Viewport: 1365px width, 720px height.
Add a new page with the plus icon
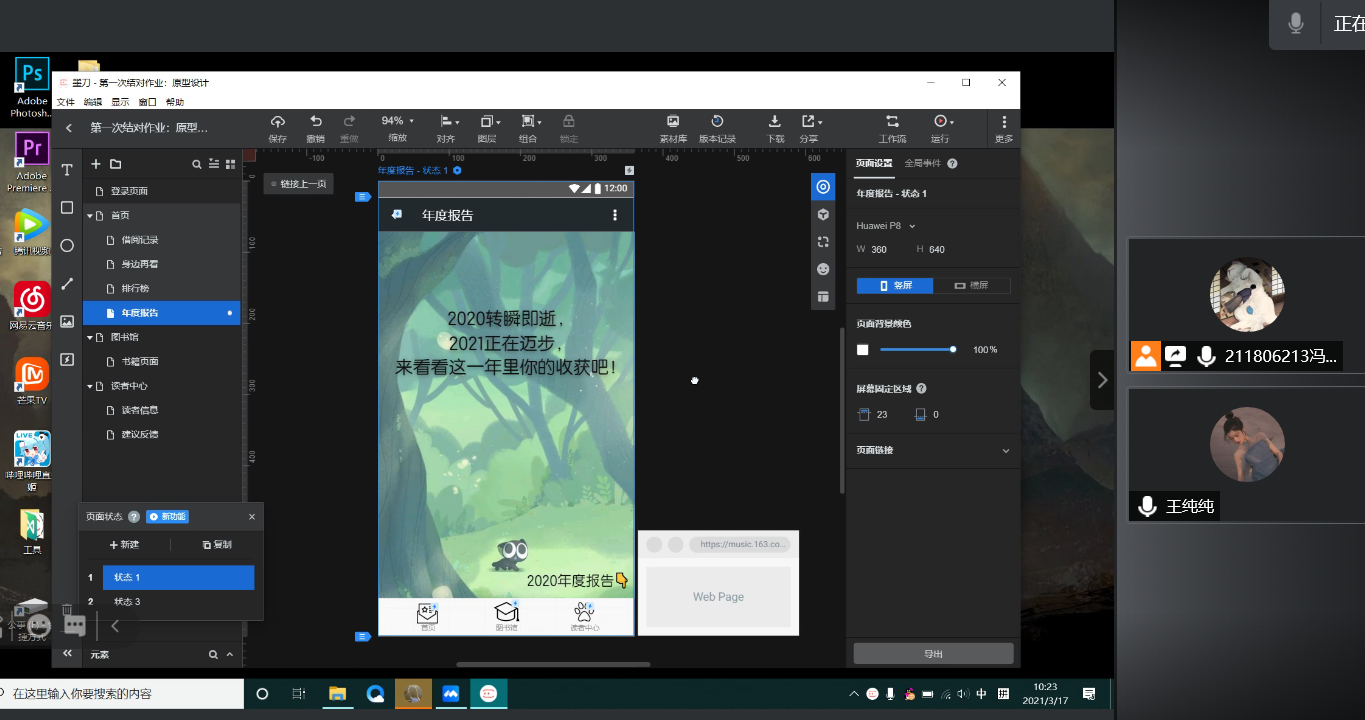[96, 164]
